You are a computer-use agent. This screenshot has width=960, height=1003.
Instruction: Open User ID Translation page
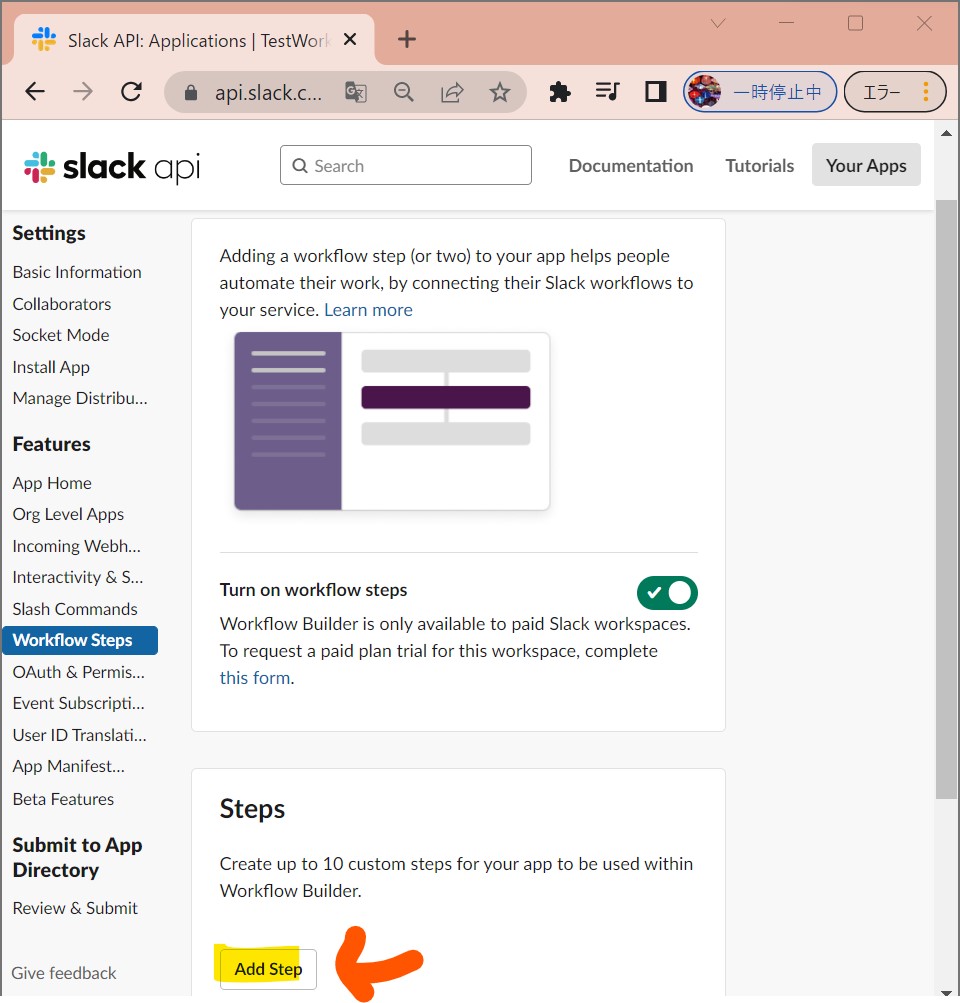[x=79, y=735]
